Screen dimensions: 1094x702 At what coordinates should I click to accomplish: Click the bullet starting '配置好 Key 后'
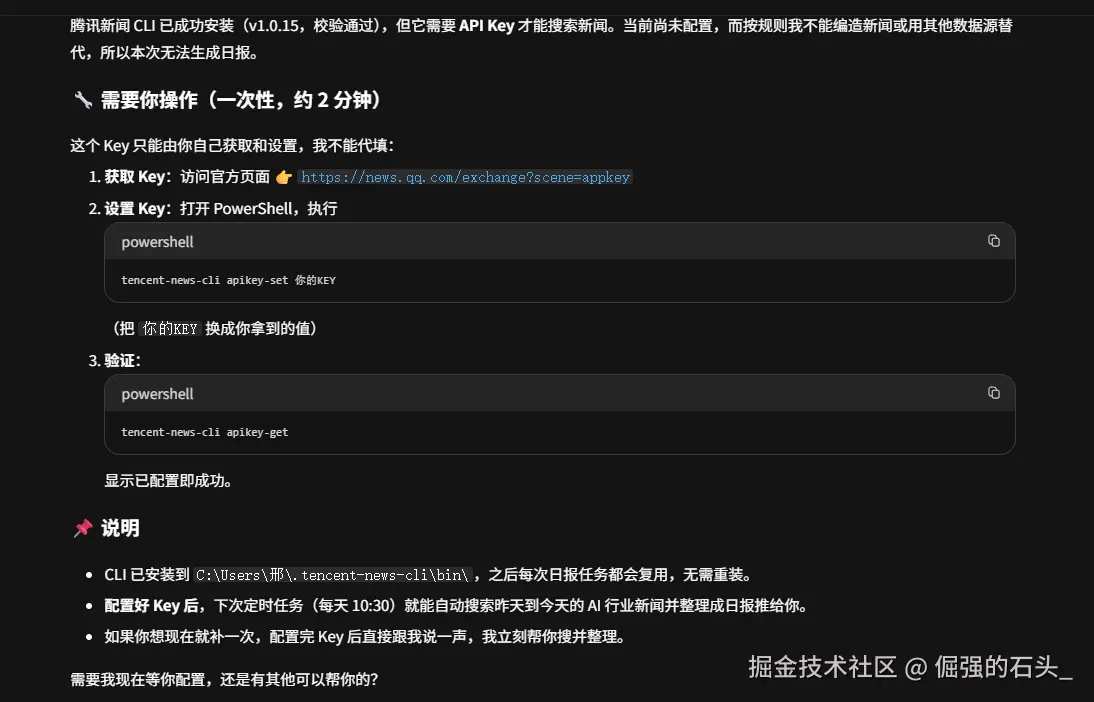pyautogui.click(x=456, y=606)
